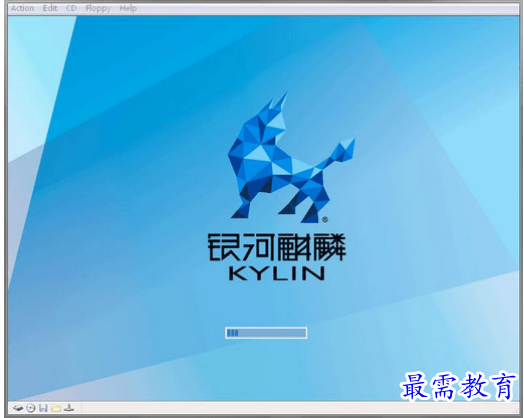The width and height of the screenshot is (524, 418).
Task: Click the hard disk status icon
Action: 18,408
